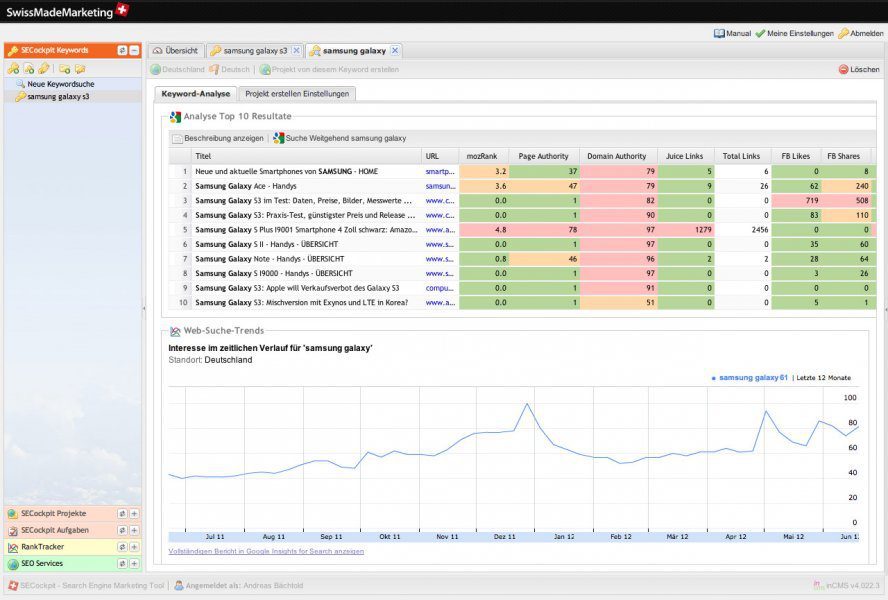Sort by mozRank column header
Image resolution: width=888 pixels, height=600 pixels.
pos(484,156)
